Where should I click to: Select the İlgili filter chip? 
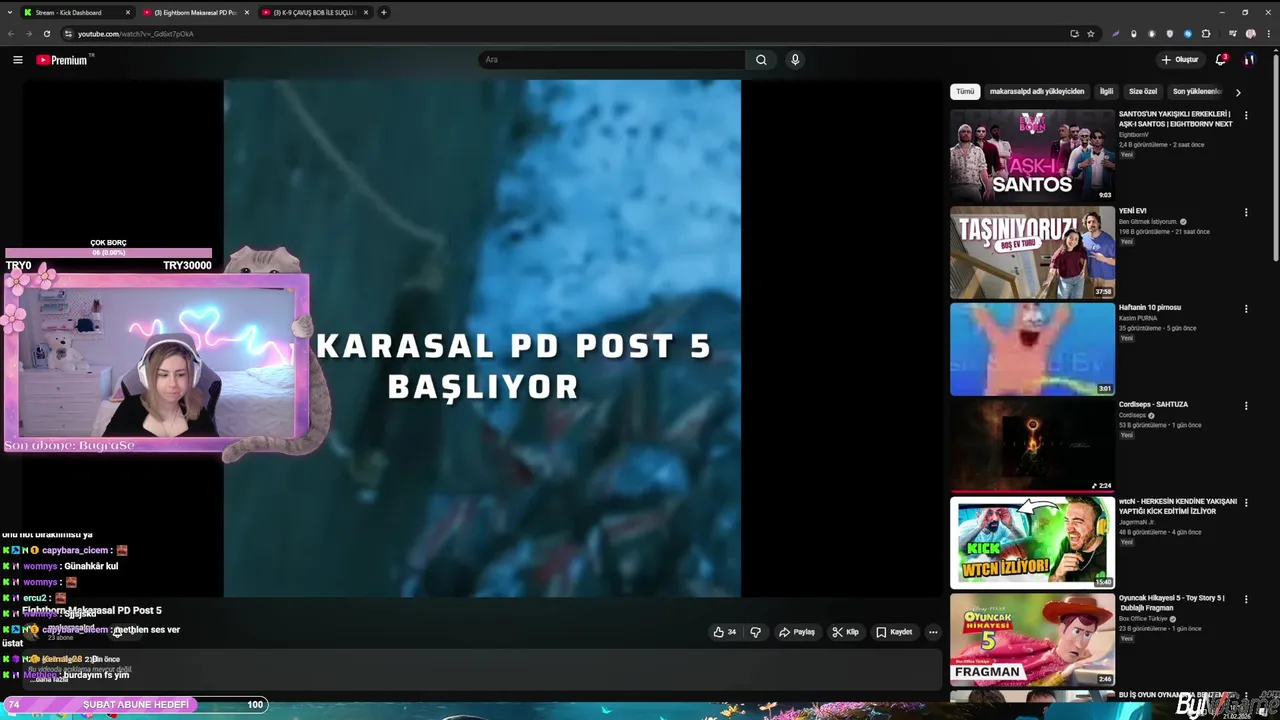pyautogui.click(x=1106, y=92)
